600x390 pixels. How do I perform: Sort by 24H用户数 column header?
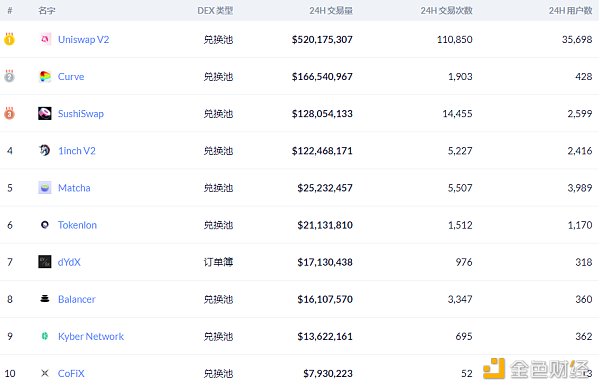571,11
